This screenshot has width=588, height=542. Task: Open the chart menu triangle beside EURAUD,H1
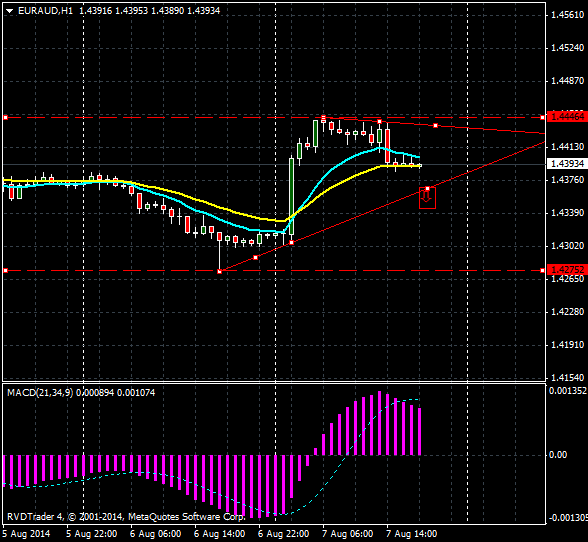pos(9,11)
